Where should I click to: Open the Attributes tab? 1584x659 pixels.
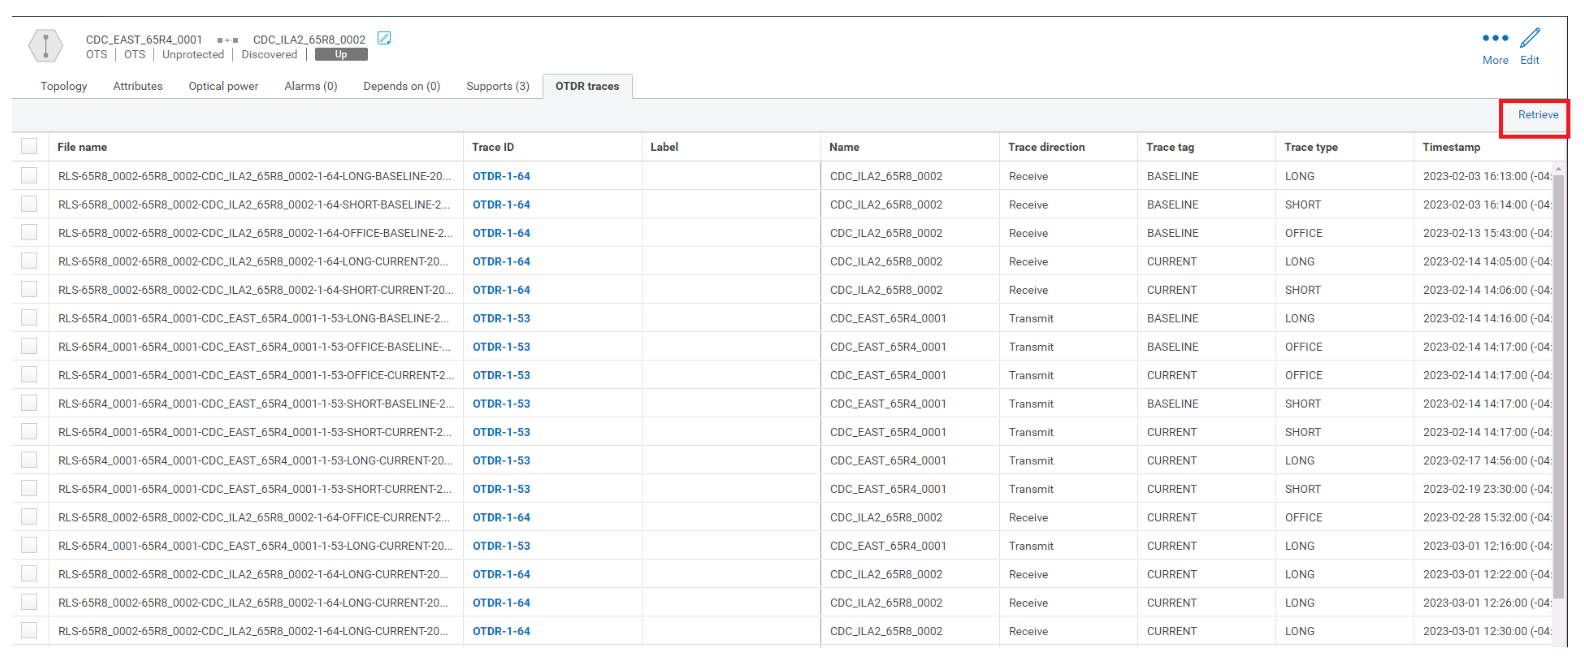point(138,86)
